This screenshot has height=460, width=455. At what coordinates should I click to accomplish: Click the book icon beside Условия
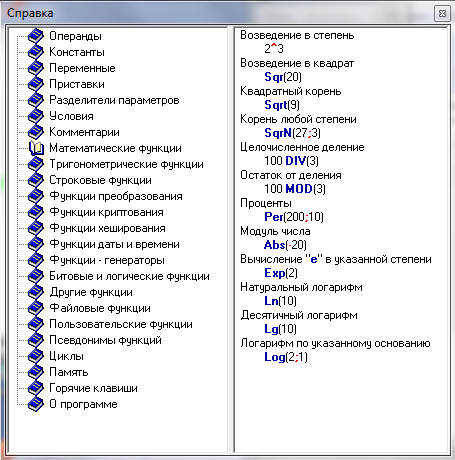(36, 116)
